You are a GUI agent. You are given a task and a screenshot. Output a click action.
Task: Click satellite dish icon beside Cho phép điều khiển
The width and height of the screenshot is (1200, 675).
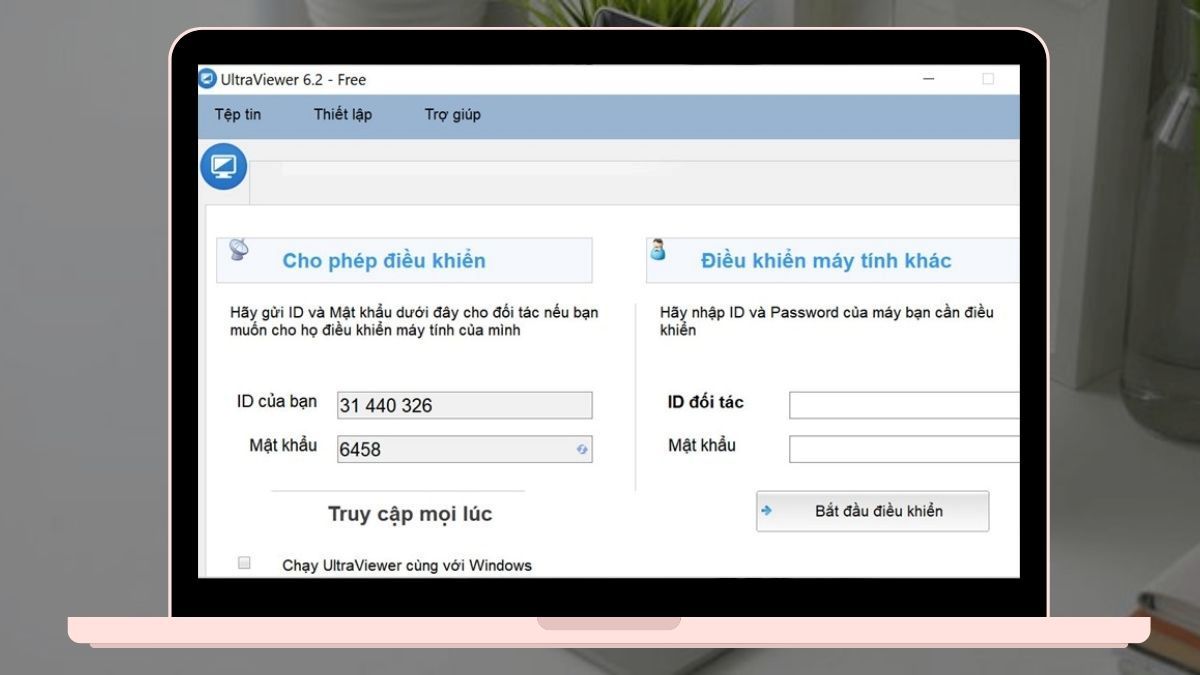click(240, 250)
